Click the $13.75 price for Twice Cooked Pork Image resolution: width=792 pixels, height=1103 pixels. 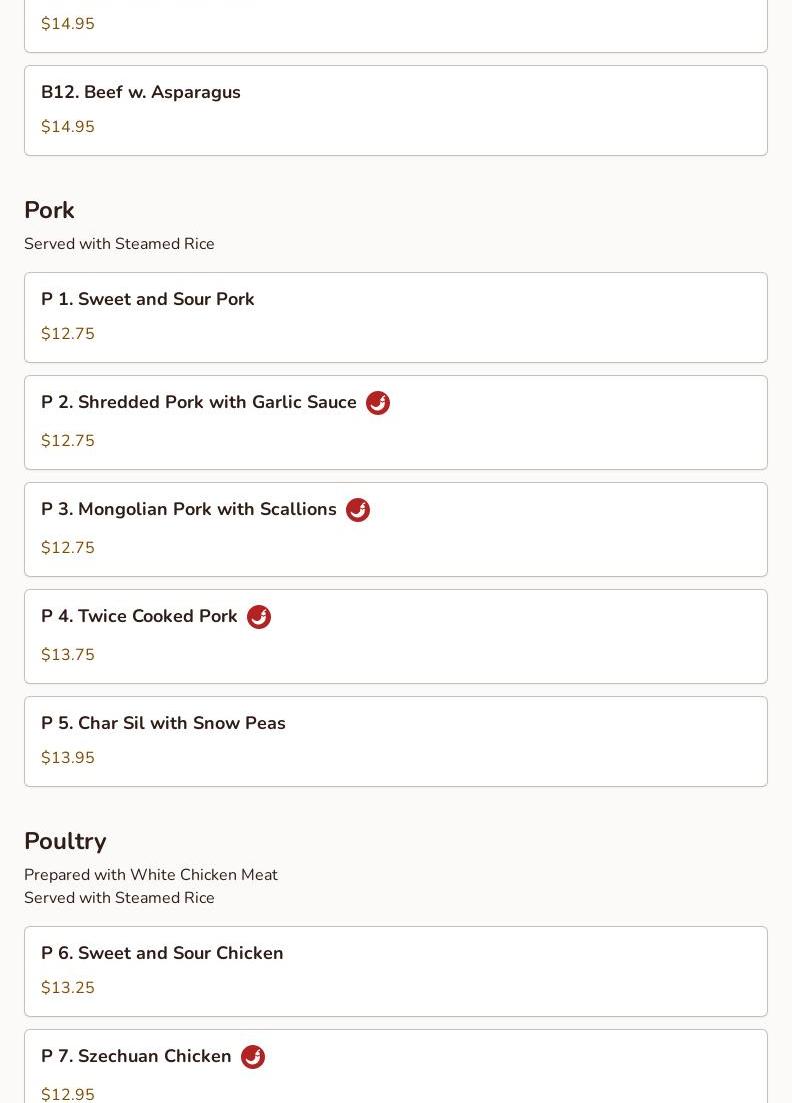pyautogui.click(x=68, y=655)
